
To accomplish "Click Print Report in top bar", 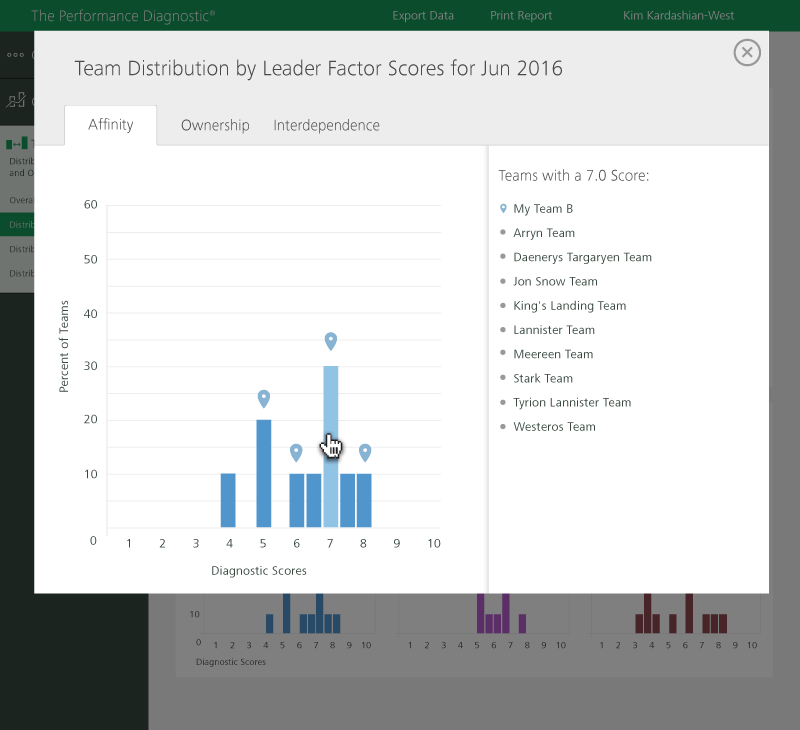I will [521, 15].
